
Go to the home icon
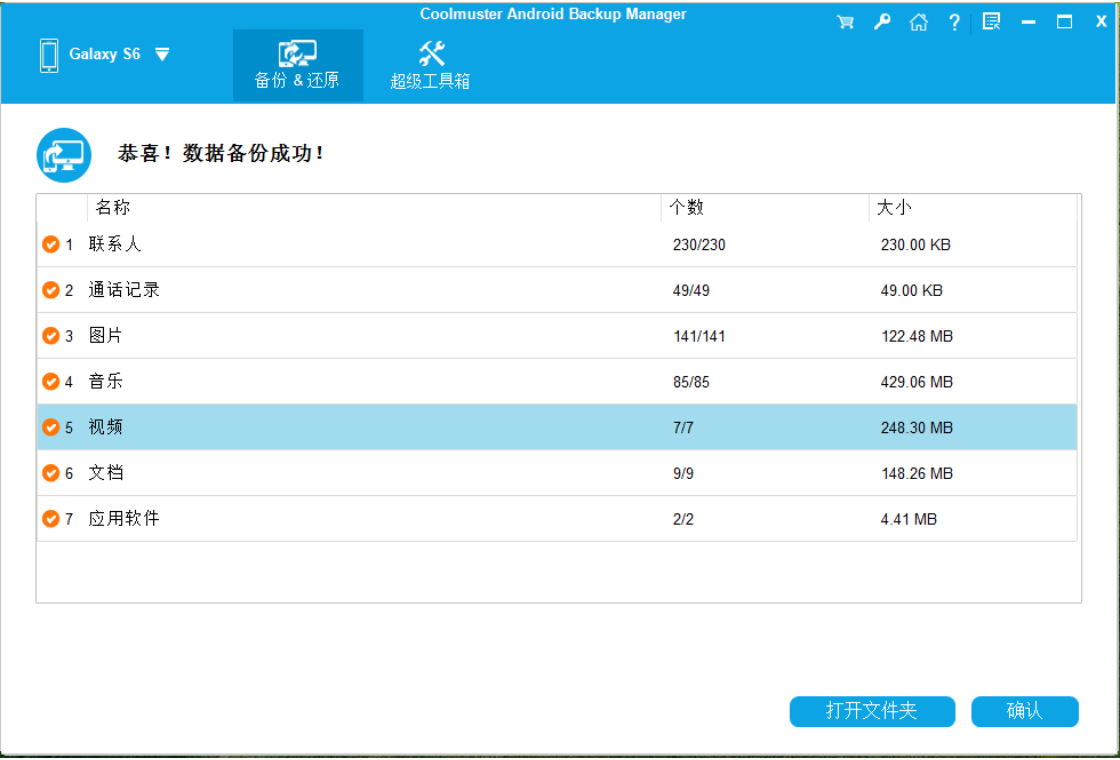tap(919, 22)
